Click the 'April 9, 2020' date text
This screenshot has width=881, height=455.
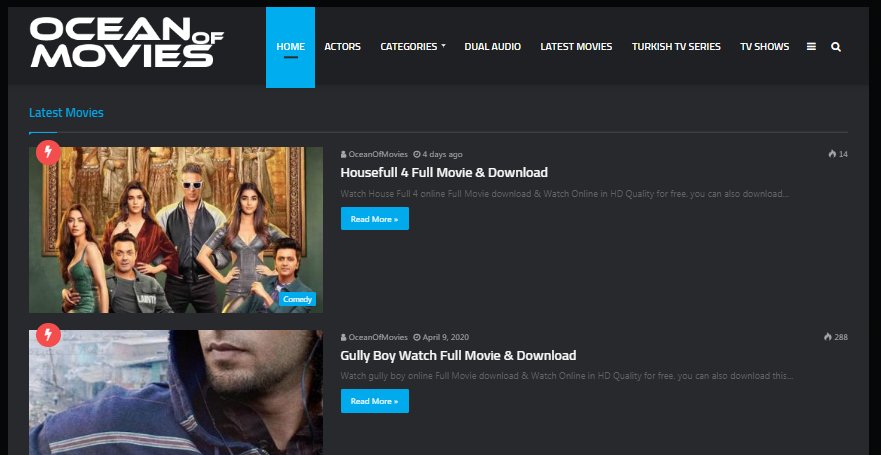(446, 338)
